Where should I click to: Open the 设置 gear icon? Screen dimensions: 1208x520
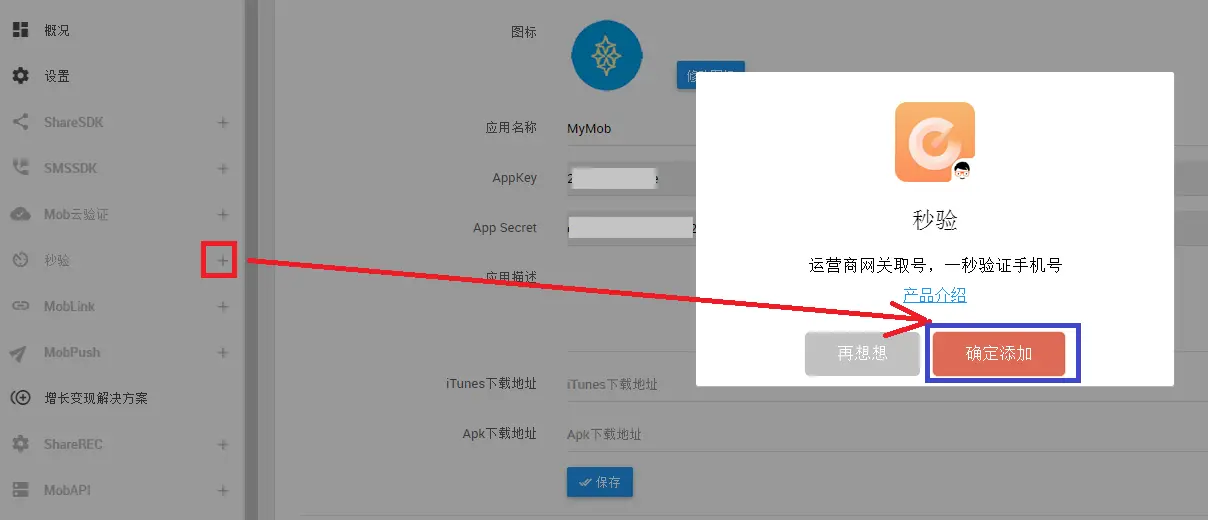pyautogui.click(x=20, y=76)
